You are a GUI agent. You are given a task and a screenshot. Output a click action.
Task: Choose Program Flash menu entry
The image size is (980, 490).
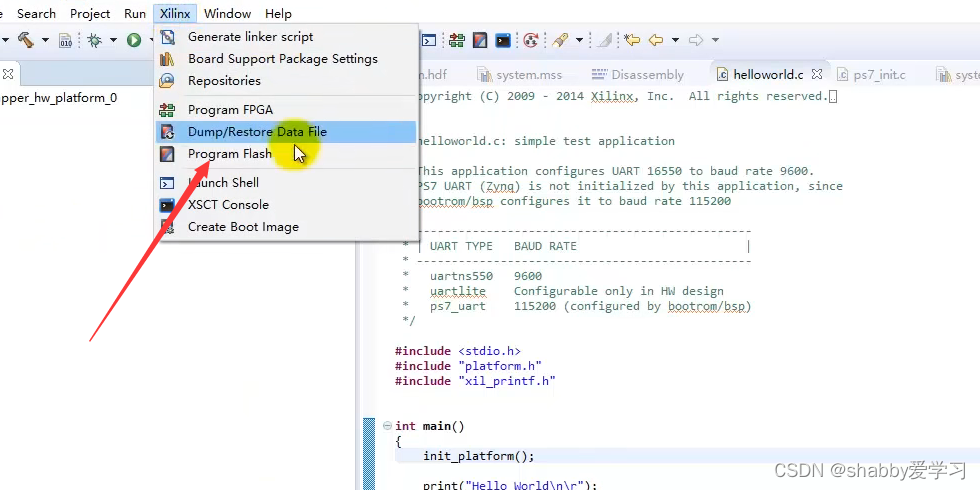click(x=286, y=154)
